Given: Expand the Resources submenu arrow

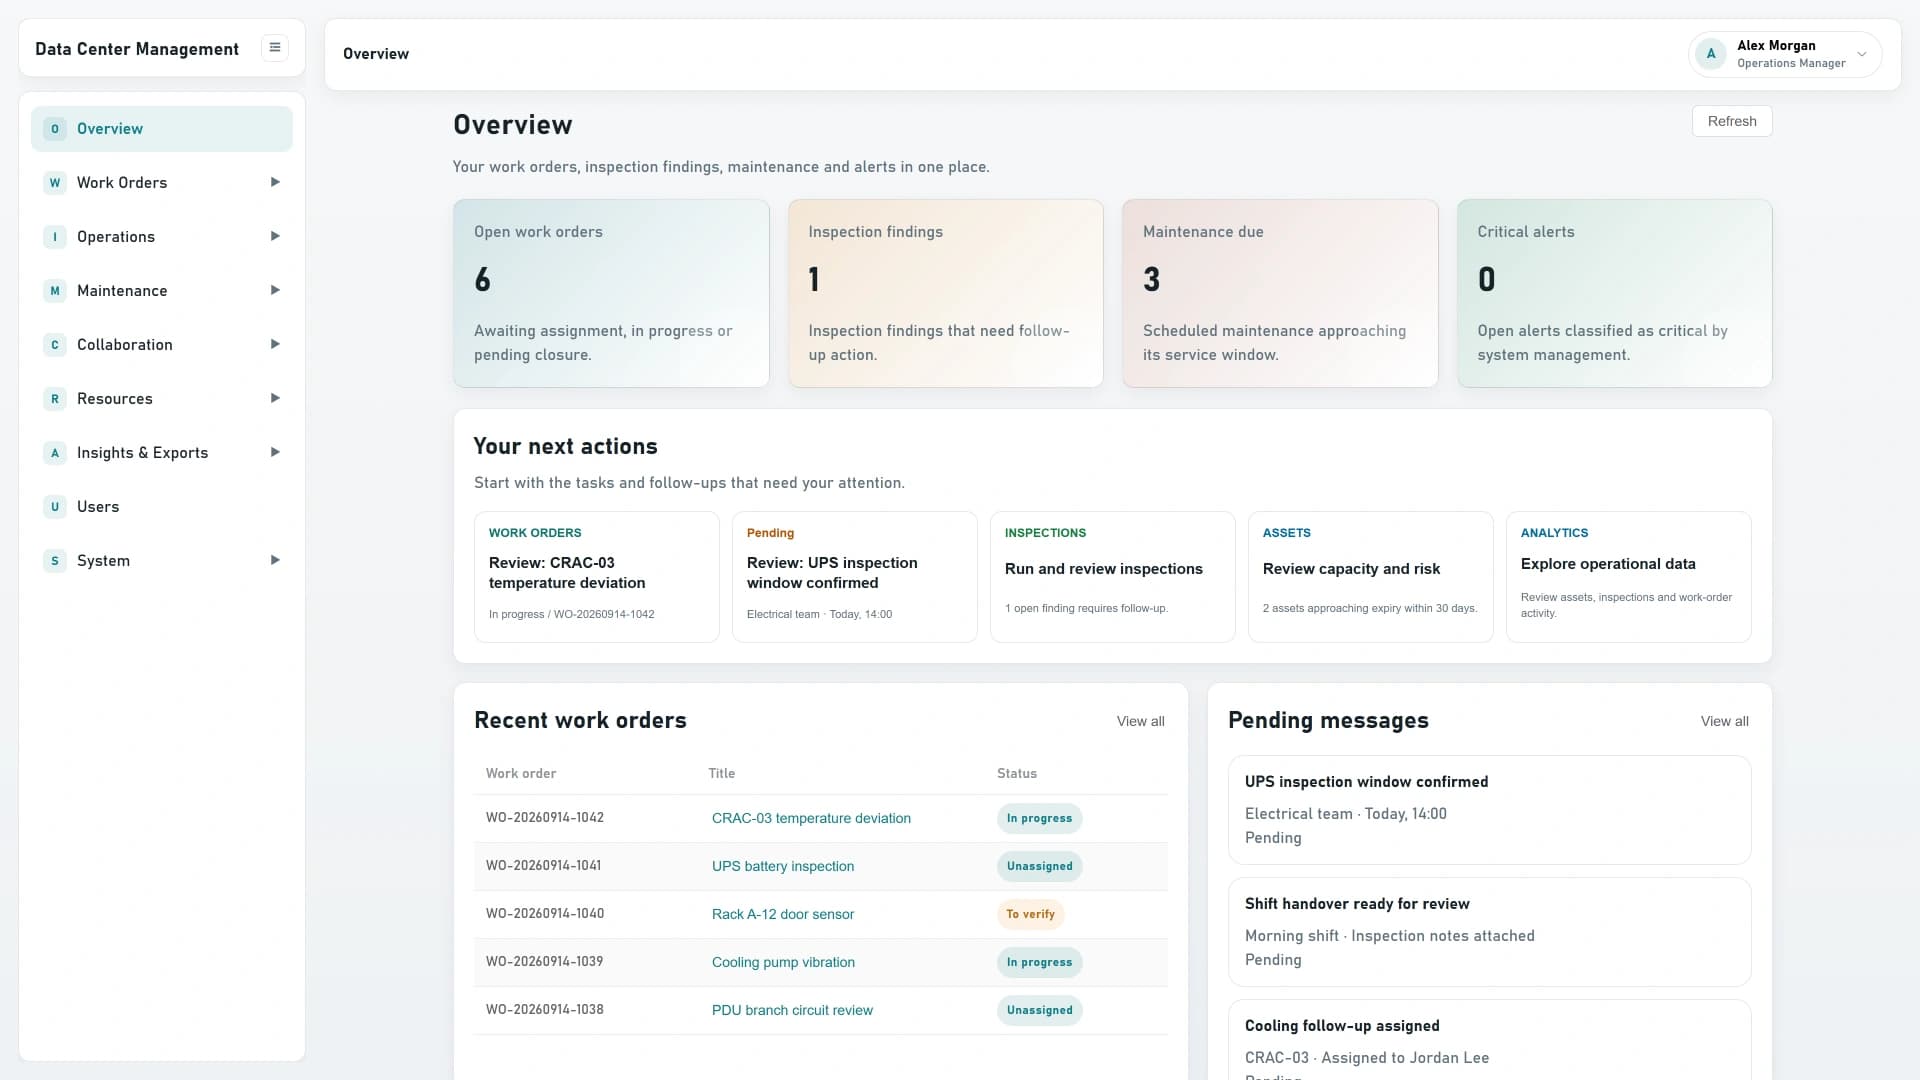Looking at the screenshot, I should [x=275, y=398].
